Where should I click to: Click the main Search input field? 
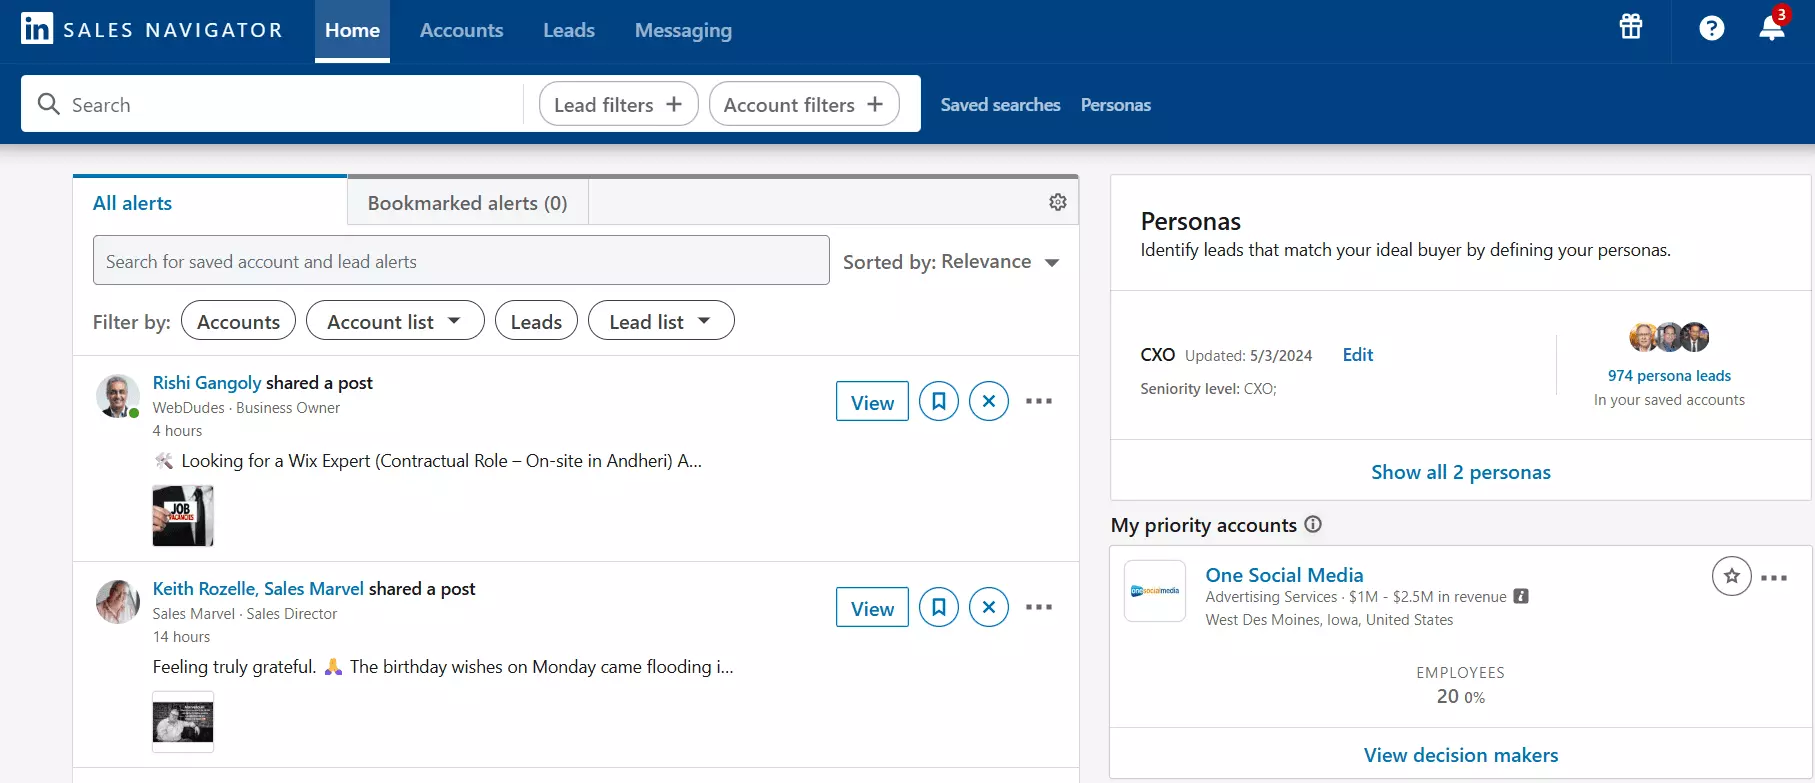[272, 104]
